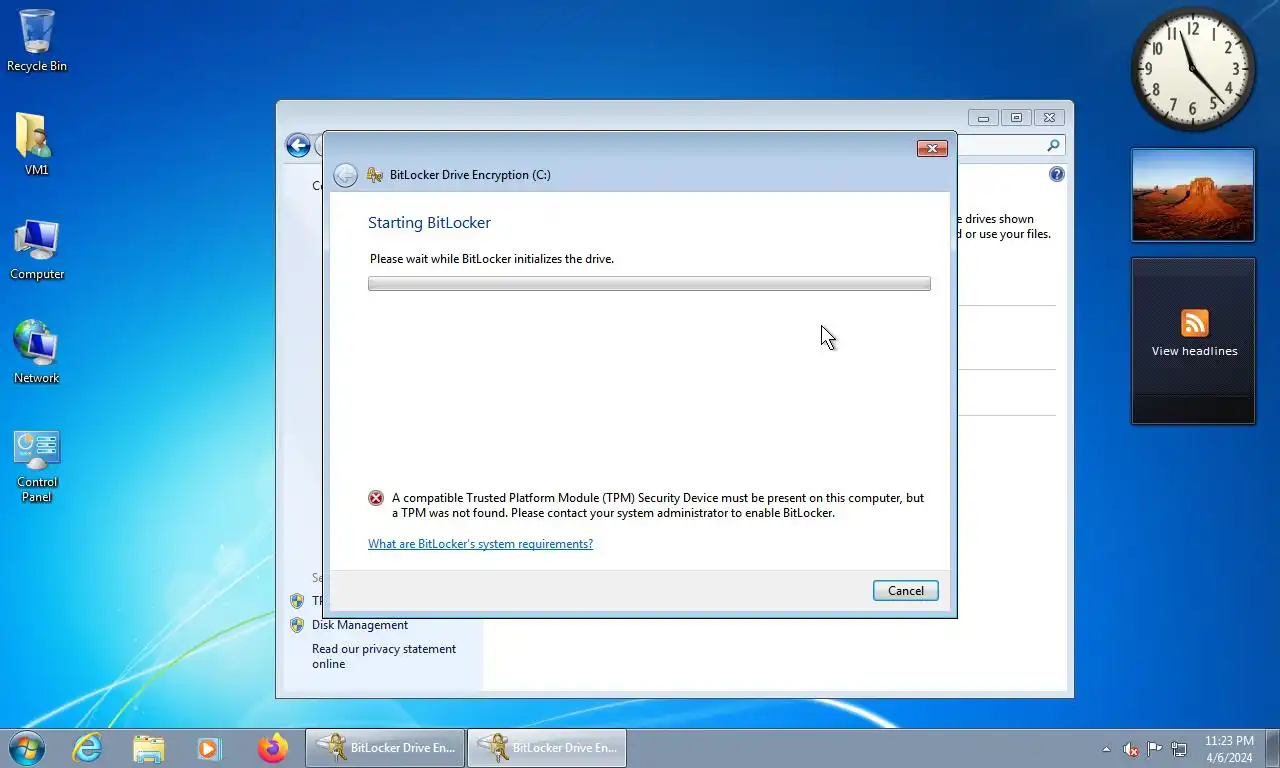Click the analog clock desktop gadget

(x=1193, y=69)
